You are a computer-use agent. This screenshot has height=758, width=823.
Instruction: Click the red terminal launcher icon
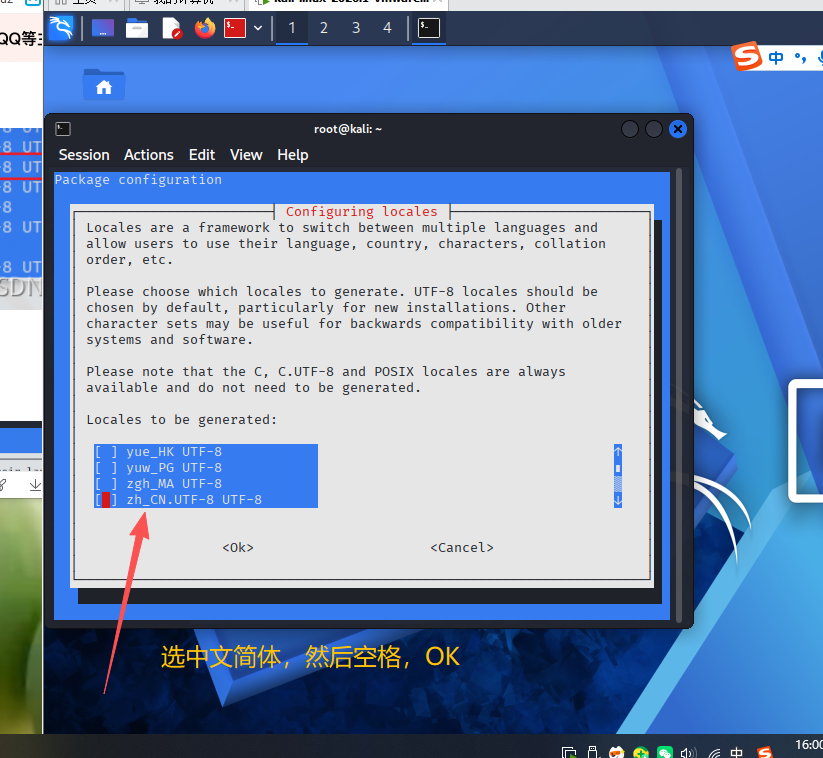coord(235,28)
